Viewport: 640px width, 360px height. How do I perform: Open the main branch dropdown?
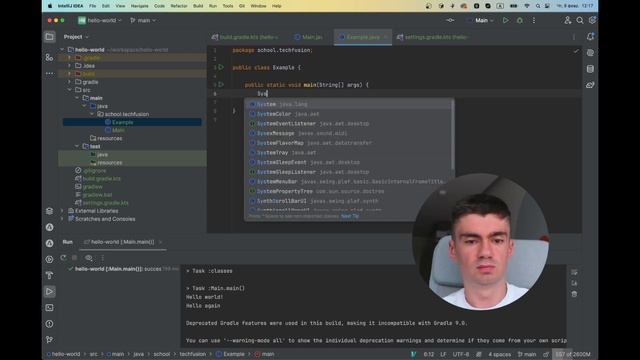coord(143,20)
